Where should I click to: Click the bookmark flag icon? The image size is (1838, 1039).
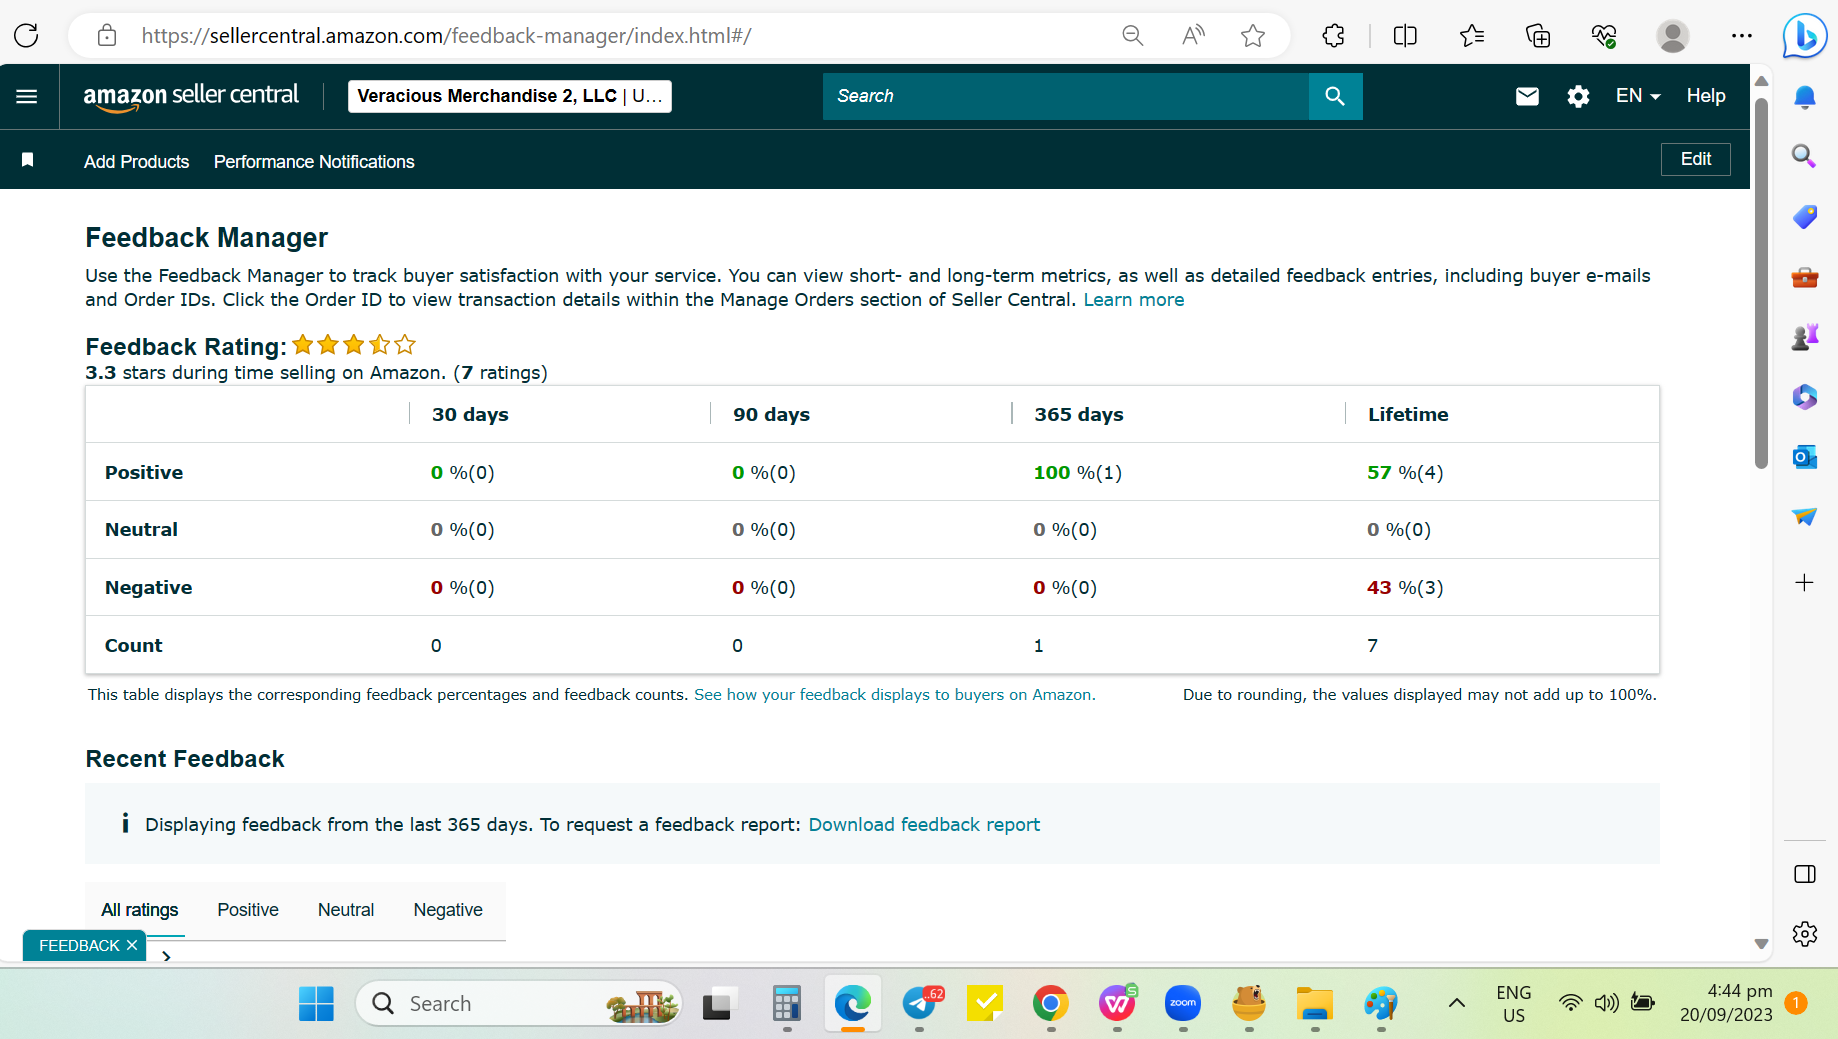coord(28,160)
